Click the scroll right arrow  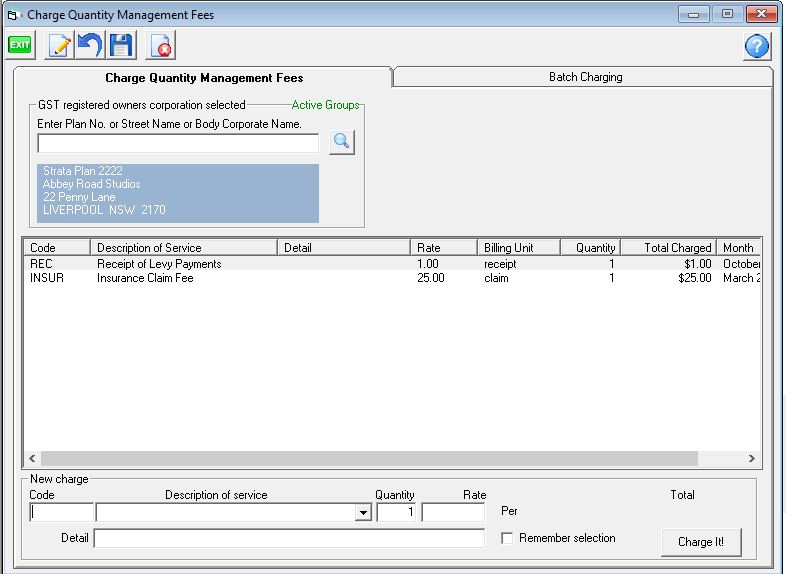coord(751,458)
